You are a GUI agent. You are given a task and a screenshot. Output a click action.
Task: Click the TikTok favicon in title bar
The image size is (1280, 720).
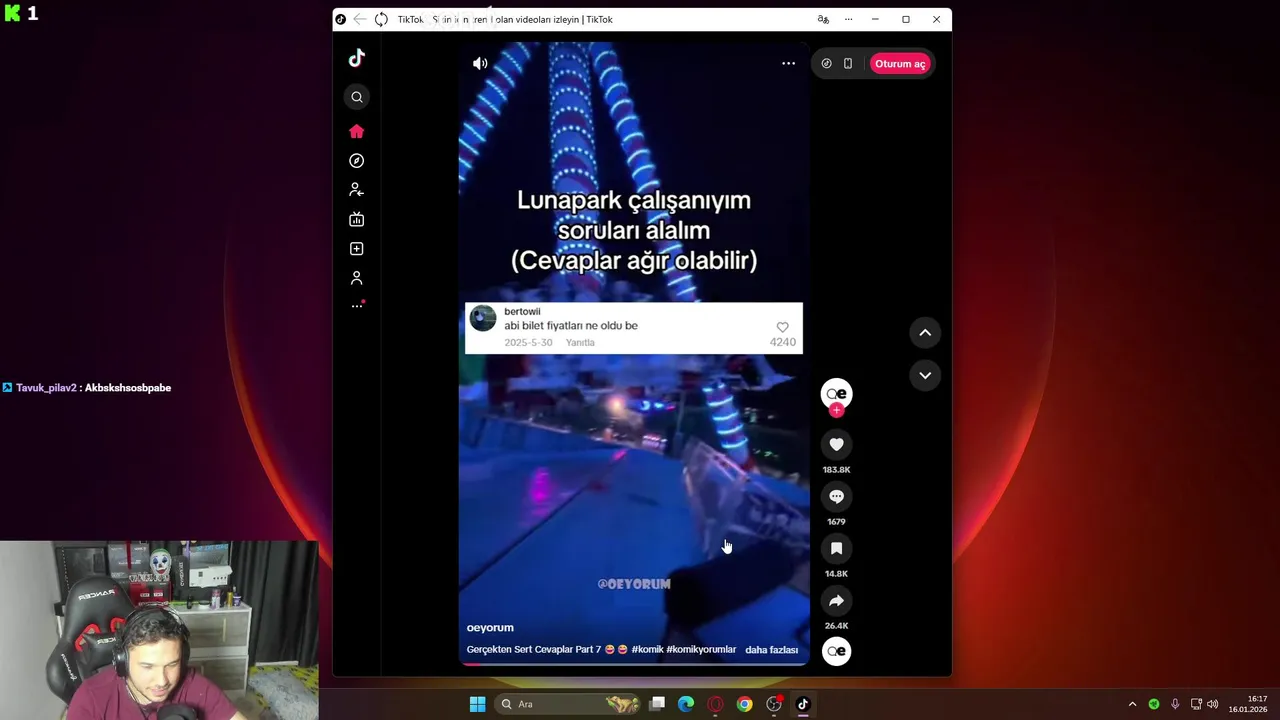(x=341, y=19)
